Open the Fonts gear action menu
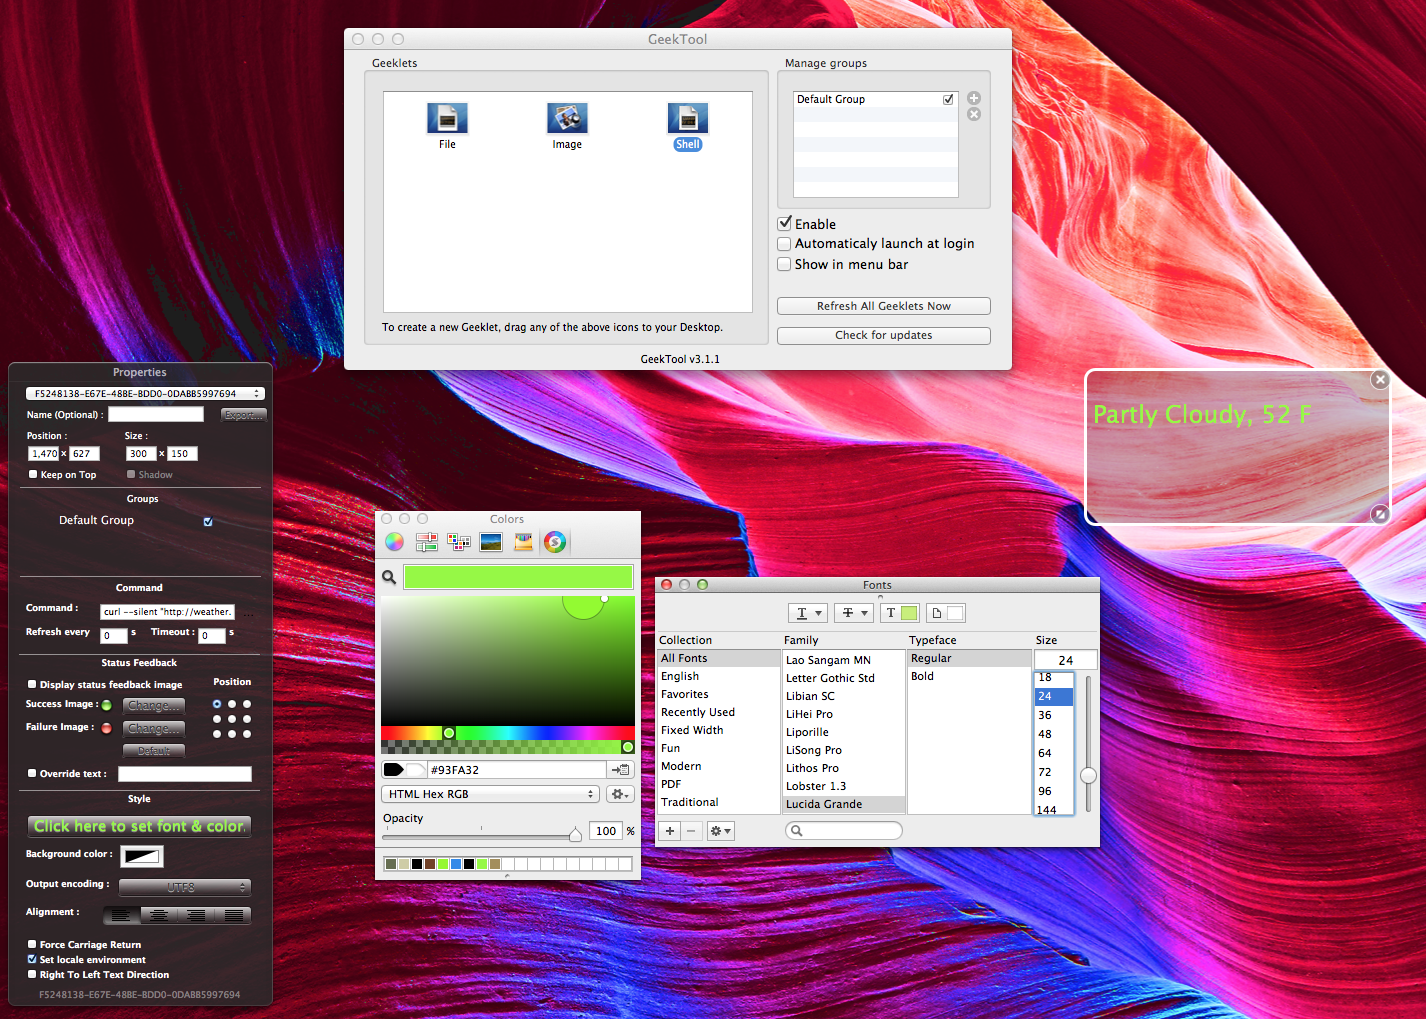 pyautogui.click(x=720, y=831)
